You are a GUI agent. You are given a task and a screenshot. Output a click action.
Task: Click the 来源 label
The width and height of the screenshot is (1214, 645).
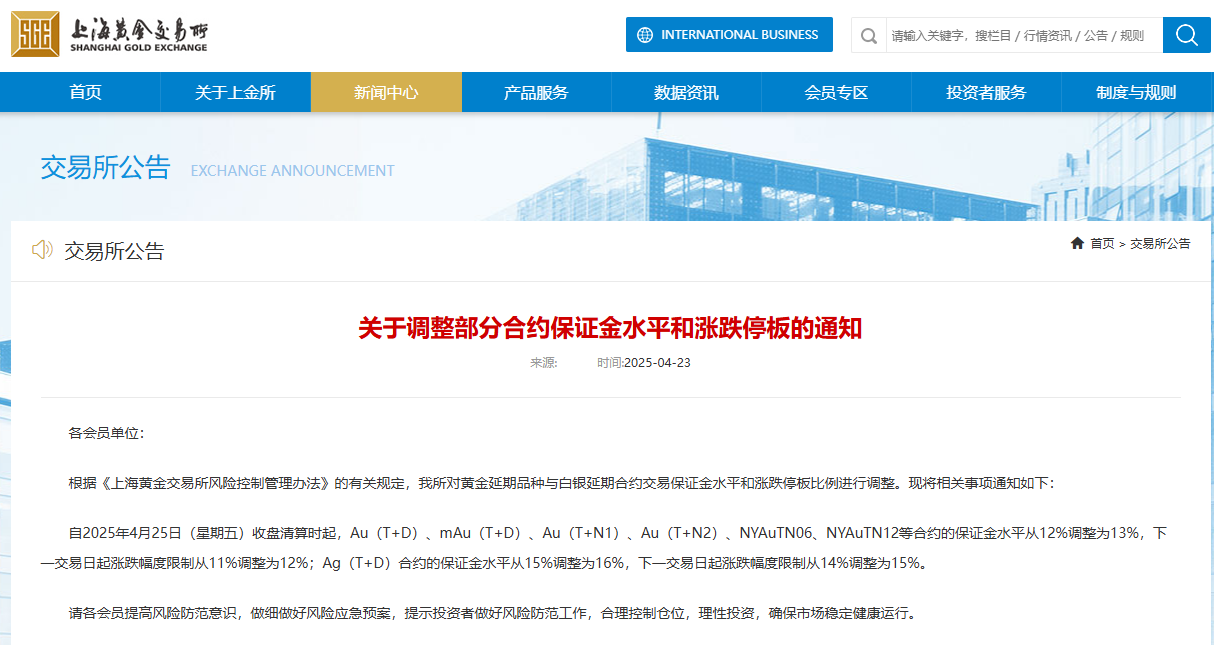click(x=543, y=362)
